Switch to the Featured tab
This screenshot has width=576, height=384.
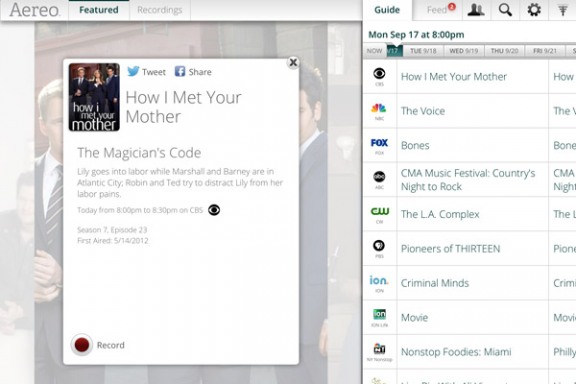click(99, 10)
